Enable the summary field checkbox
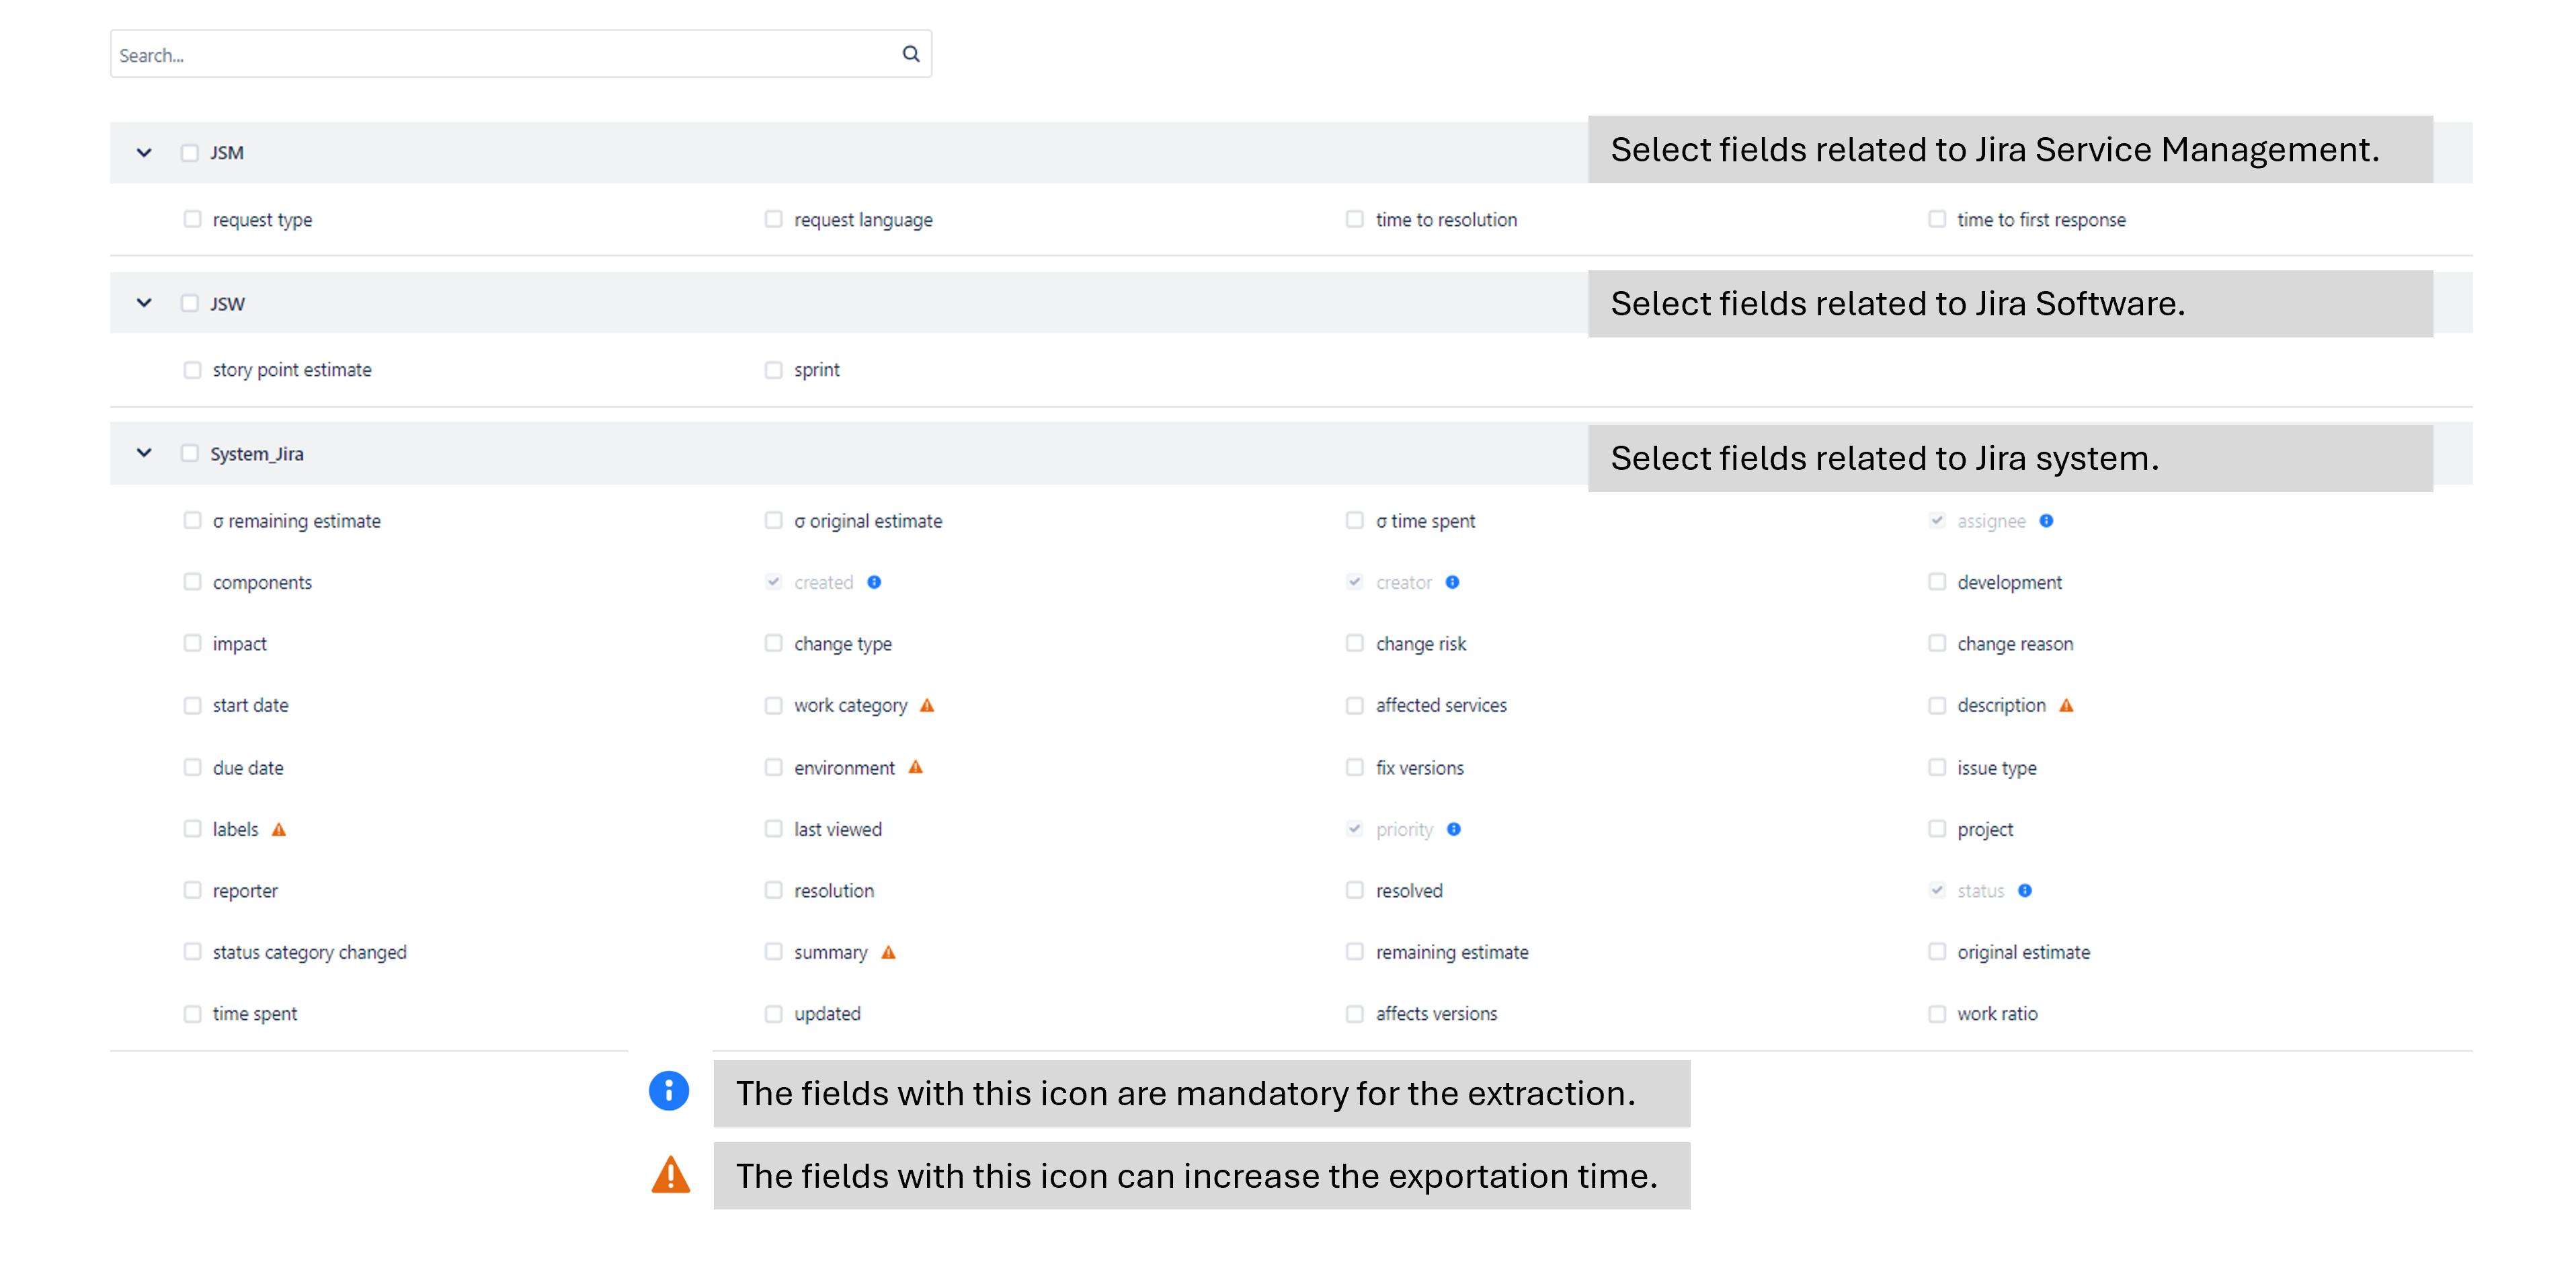2576x1278 pixels. pos(773,952)
